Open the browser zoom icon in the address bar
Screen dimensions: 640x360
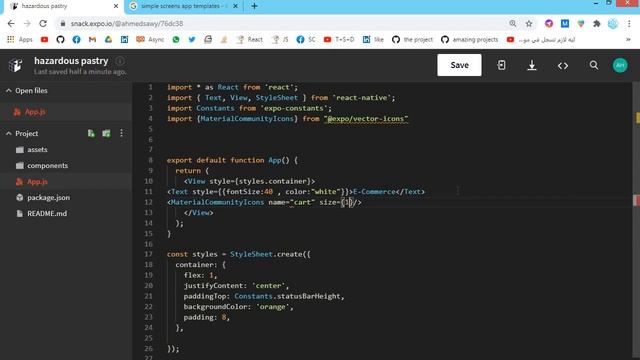tap(513, 24)
